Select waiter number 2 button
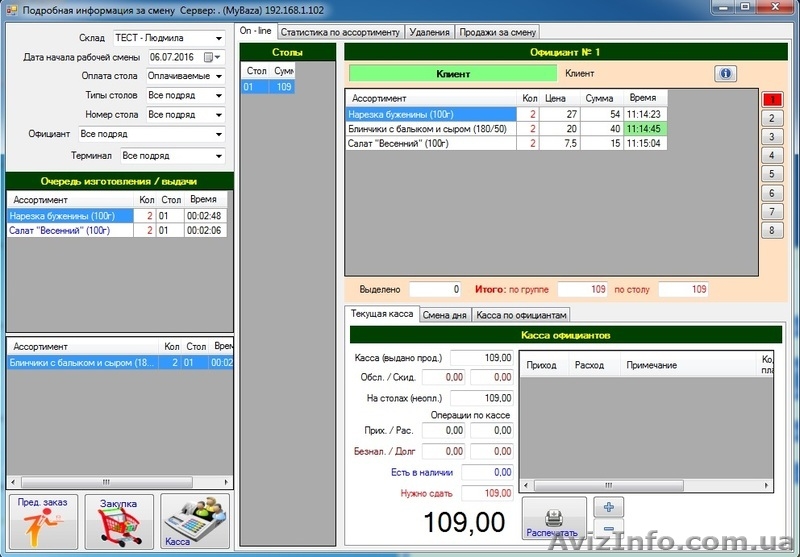The width and height of the screenshot is (800, 557). pyautogui.click(x=771, y=118)
